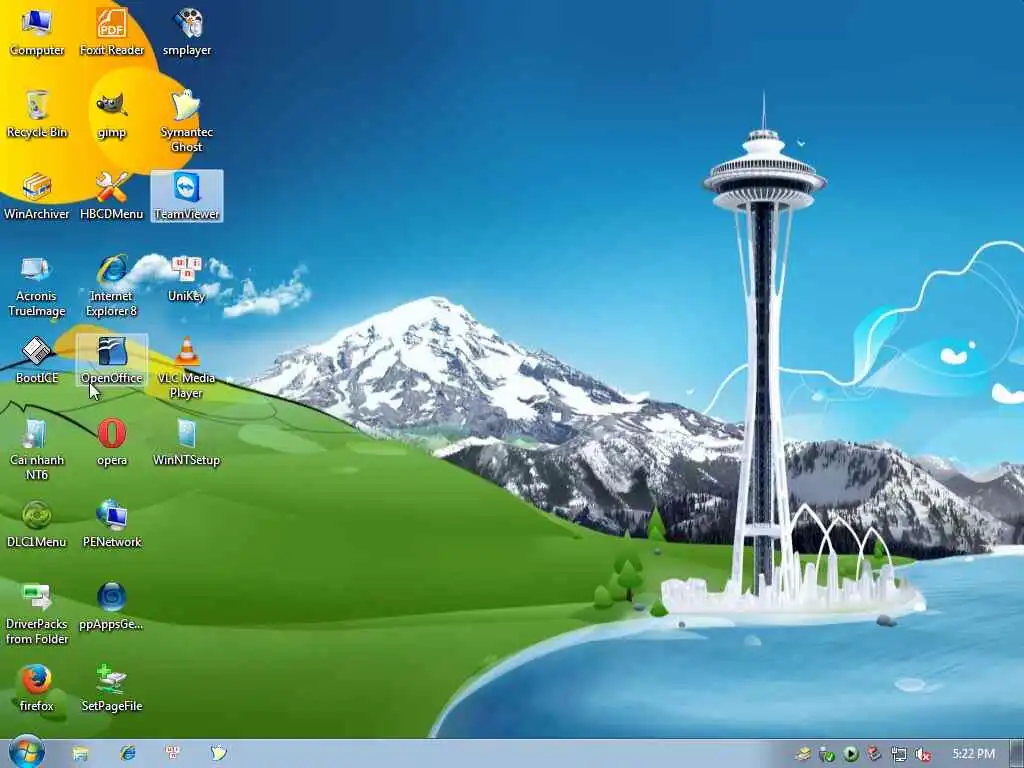Click the clock showing 5:22 PM
The height and width of the screenshot is (768, 1024).
pyautogui.click(x=974, y=754)
